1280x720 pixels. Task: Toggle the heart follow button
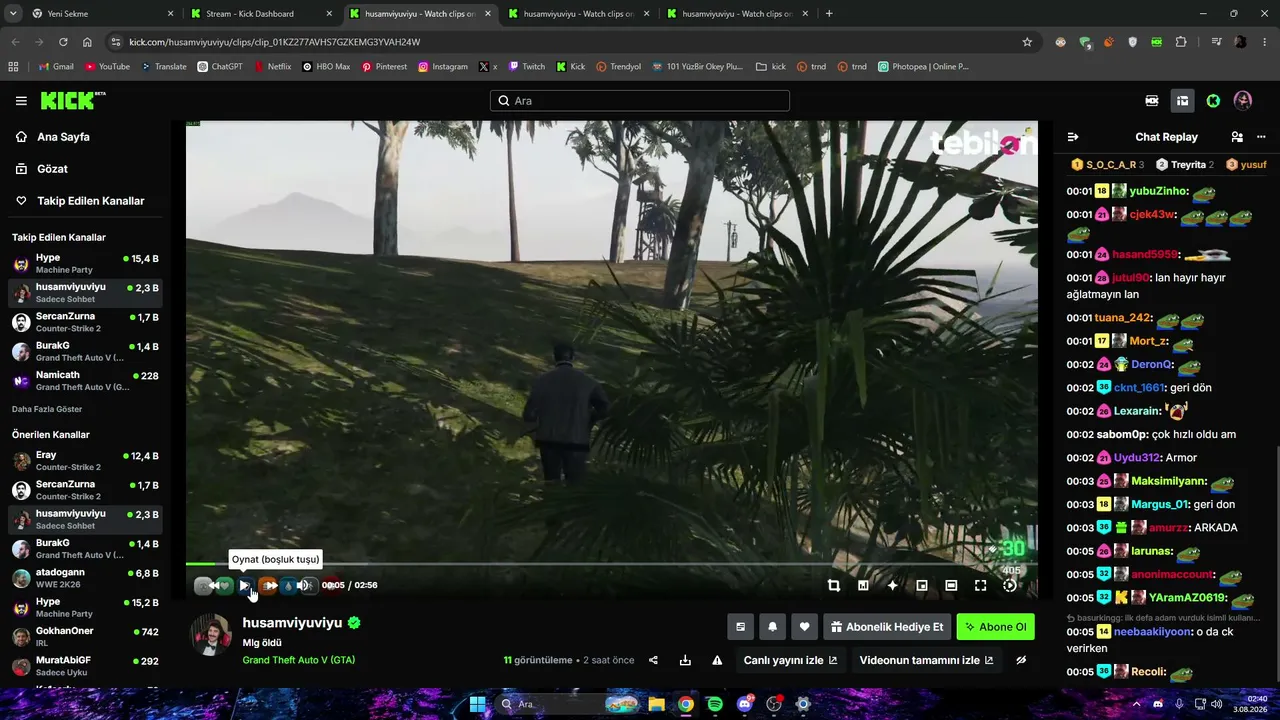point(804,627)
